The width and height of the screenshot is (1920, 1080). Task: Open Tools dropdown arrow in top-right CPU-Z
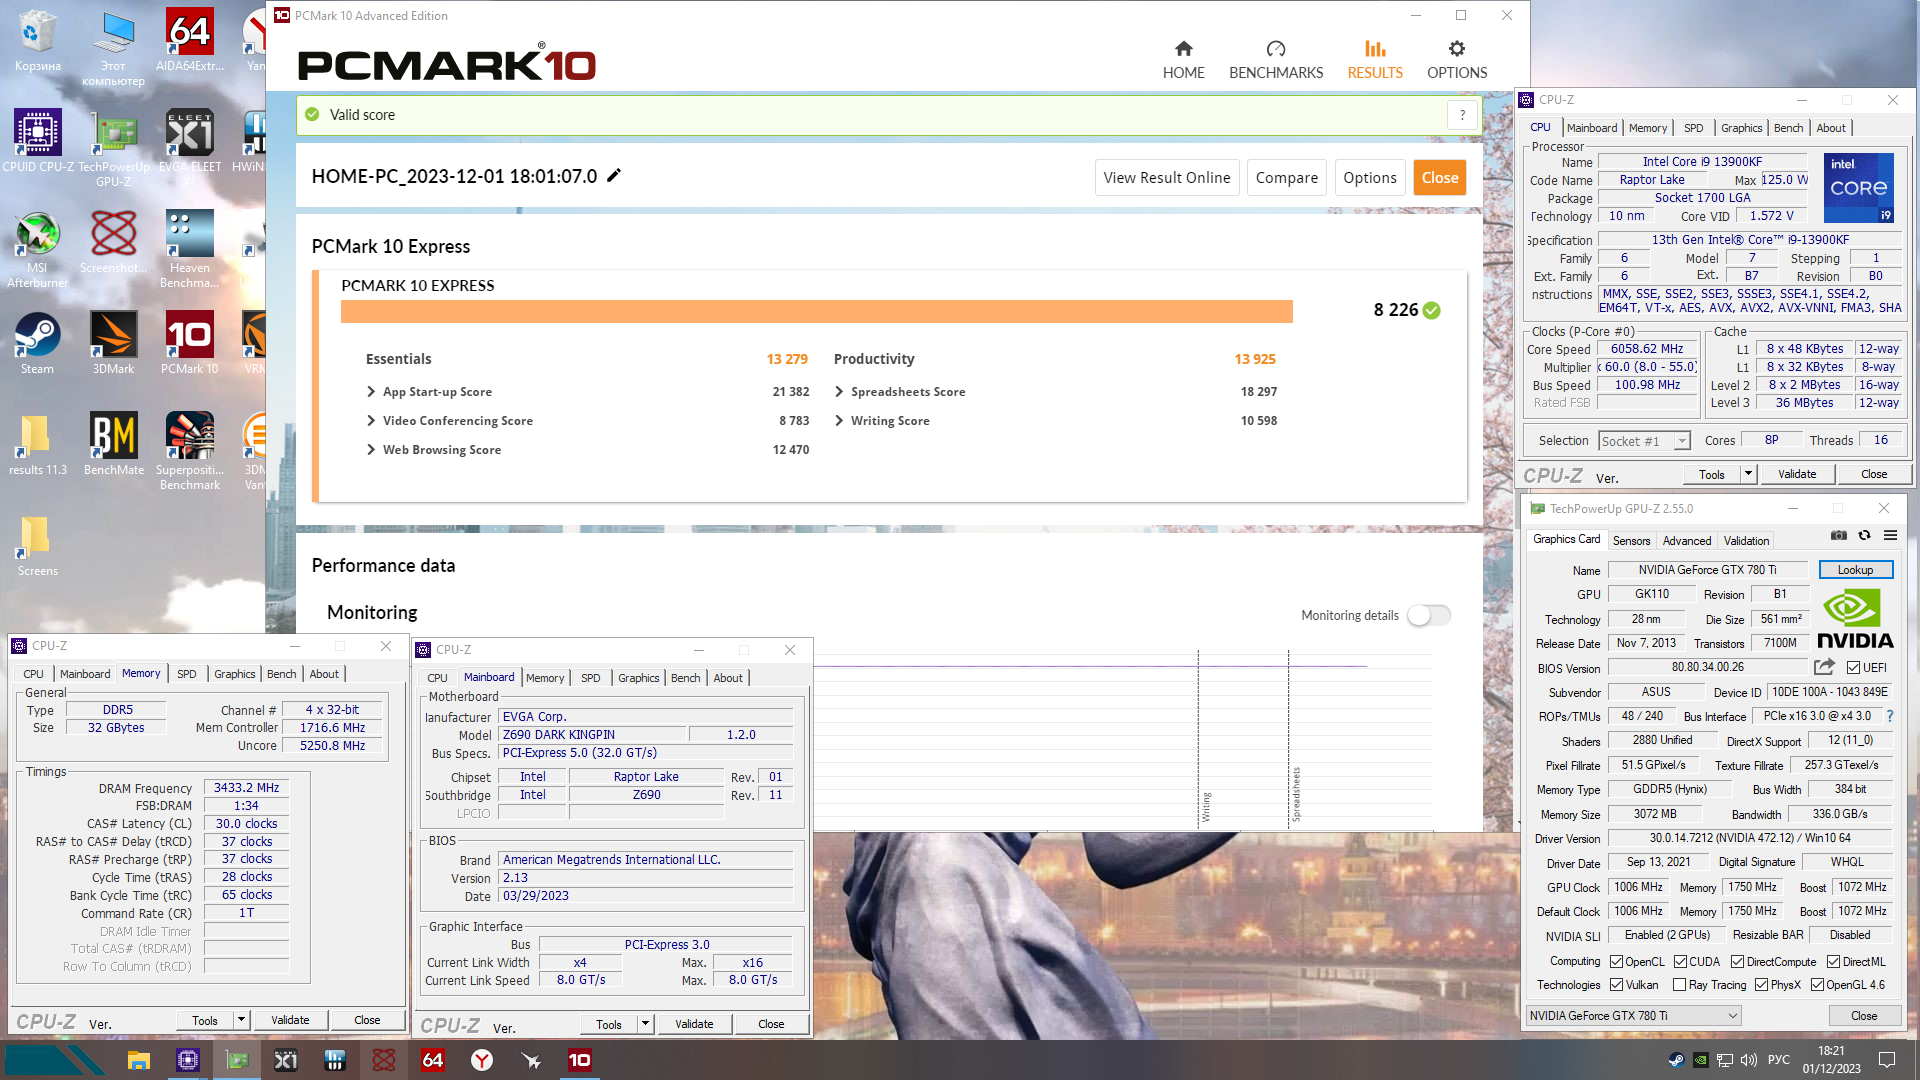[1748, 474]
